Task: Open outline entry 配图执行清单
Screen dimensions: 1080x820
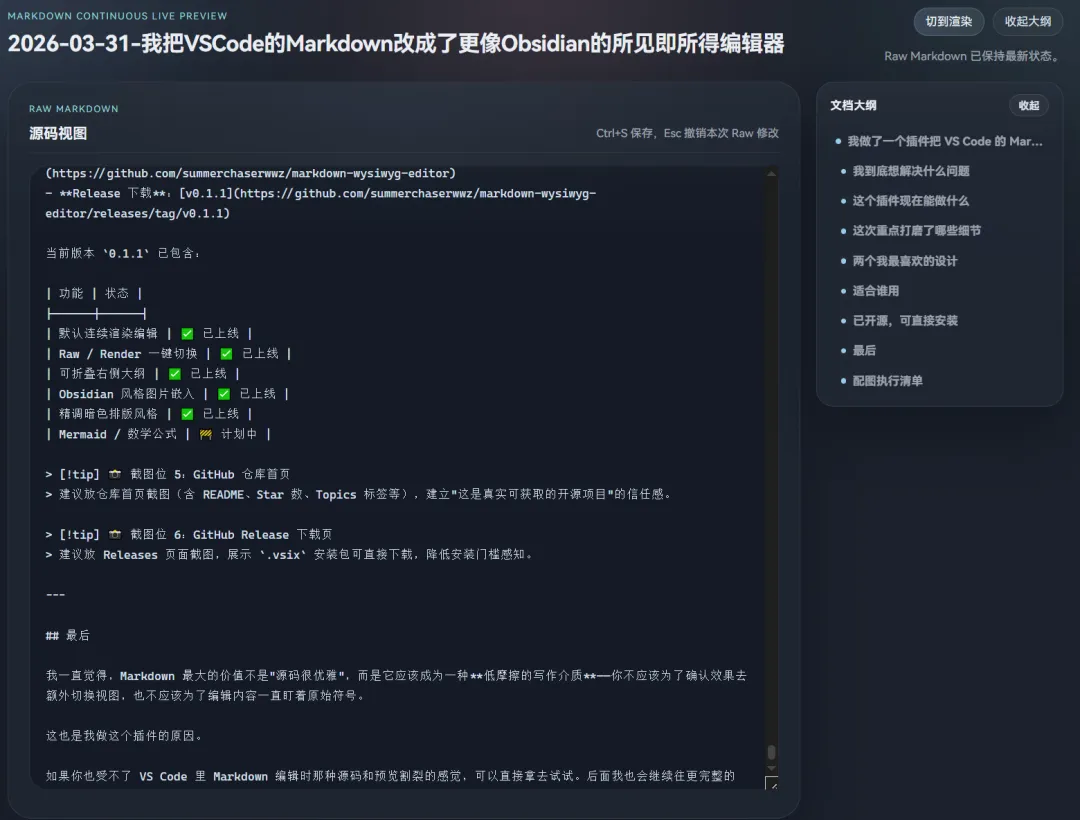Action: pos(887,381)
